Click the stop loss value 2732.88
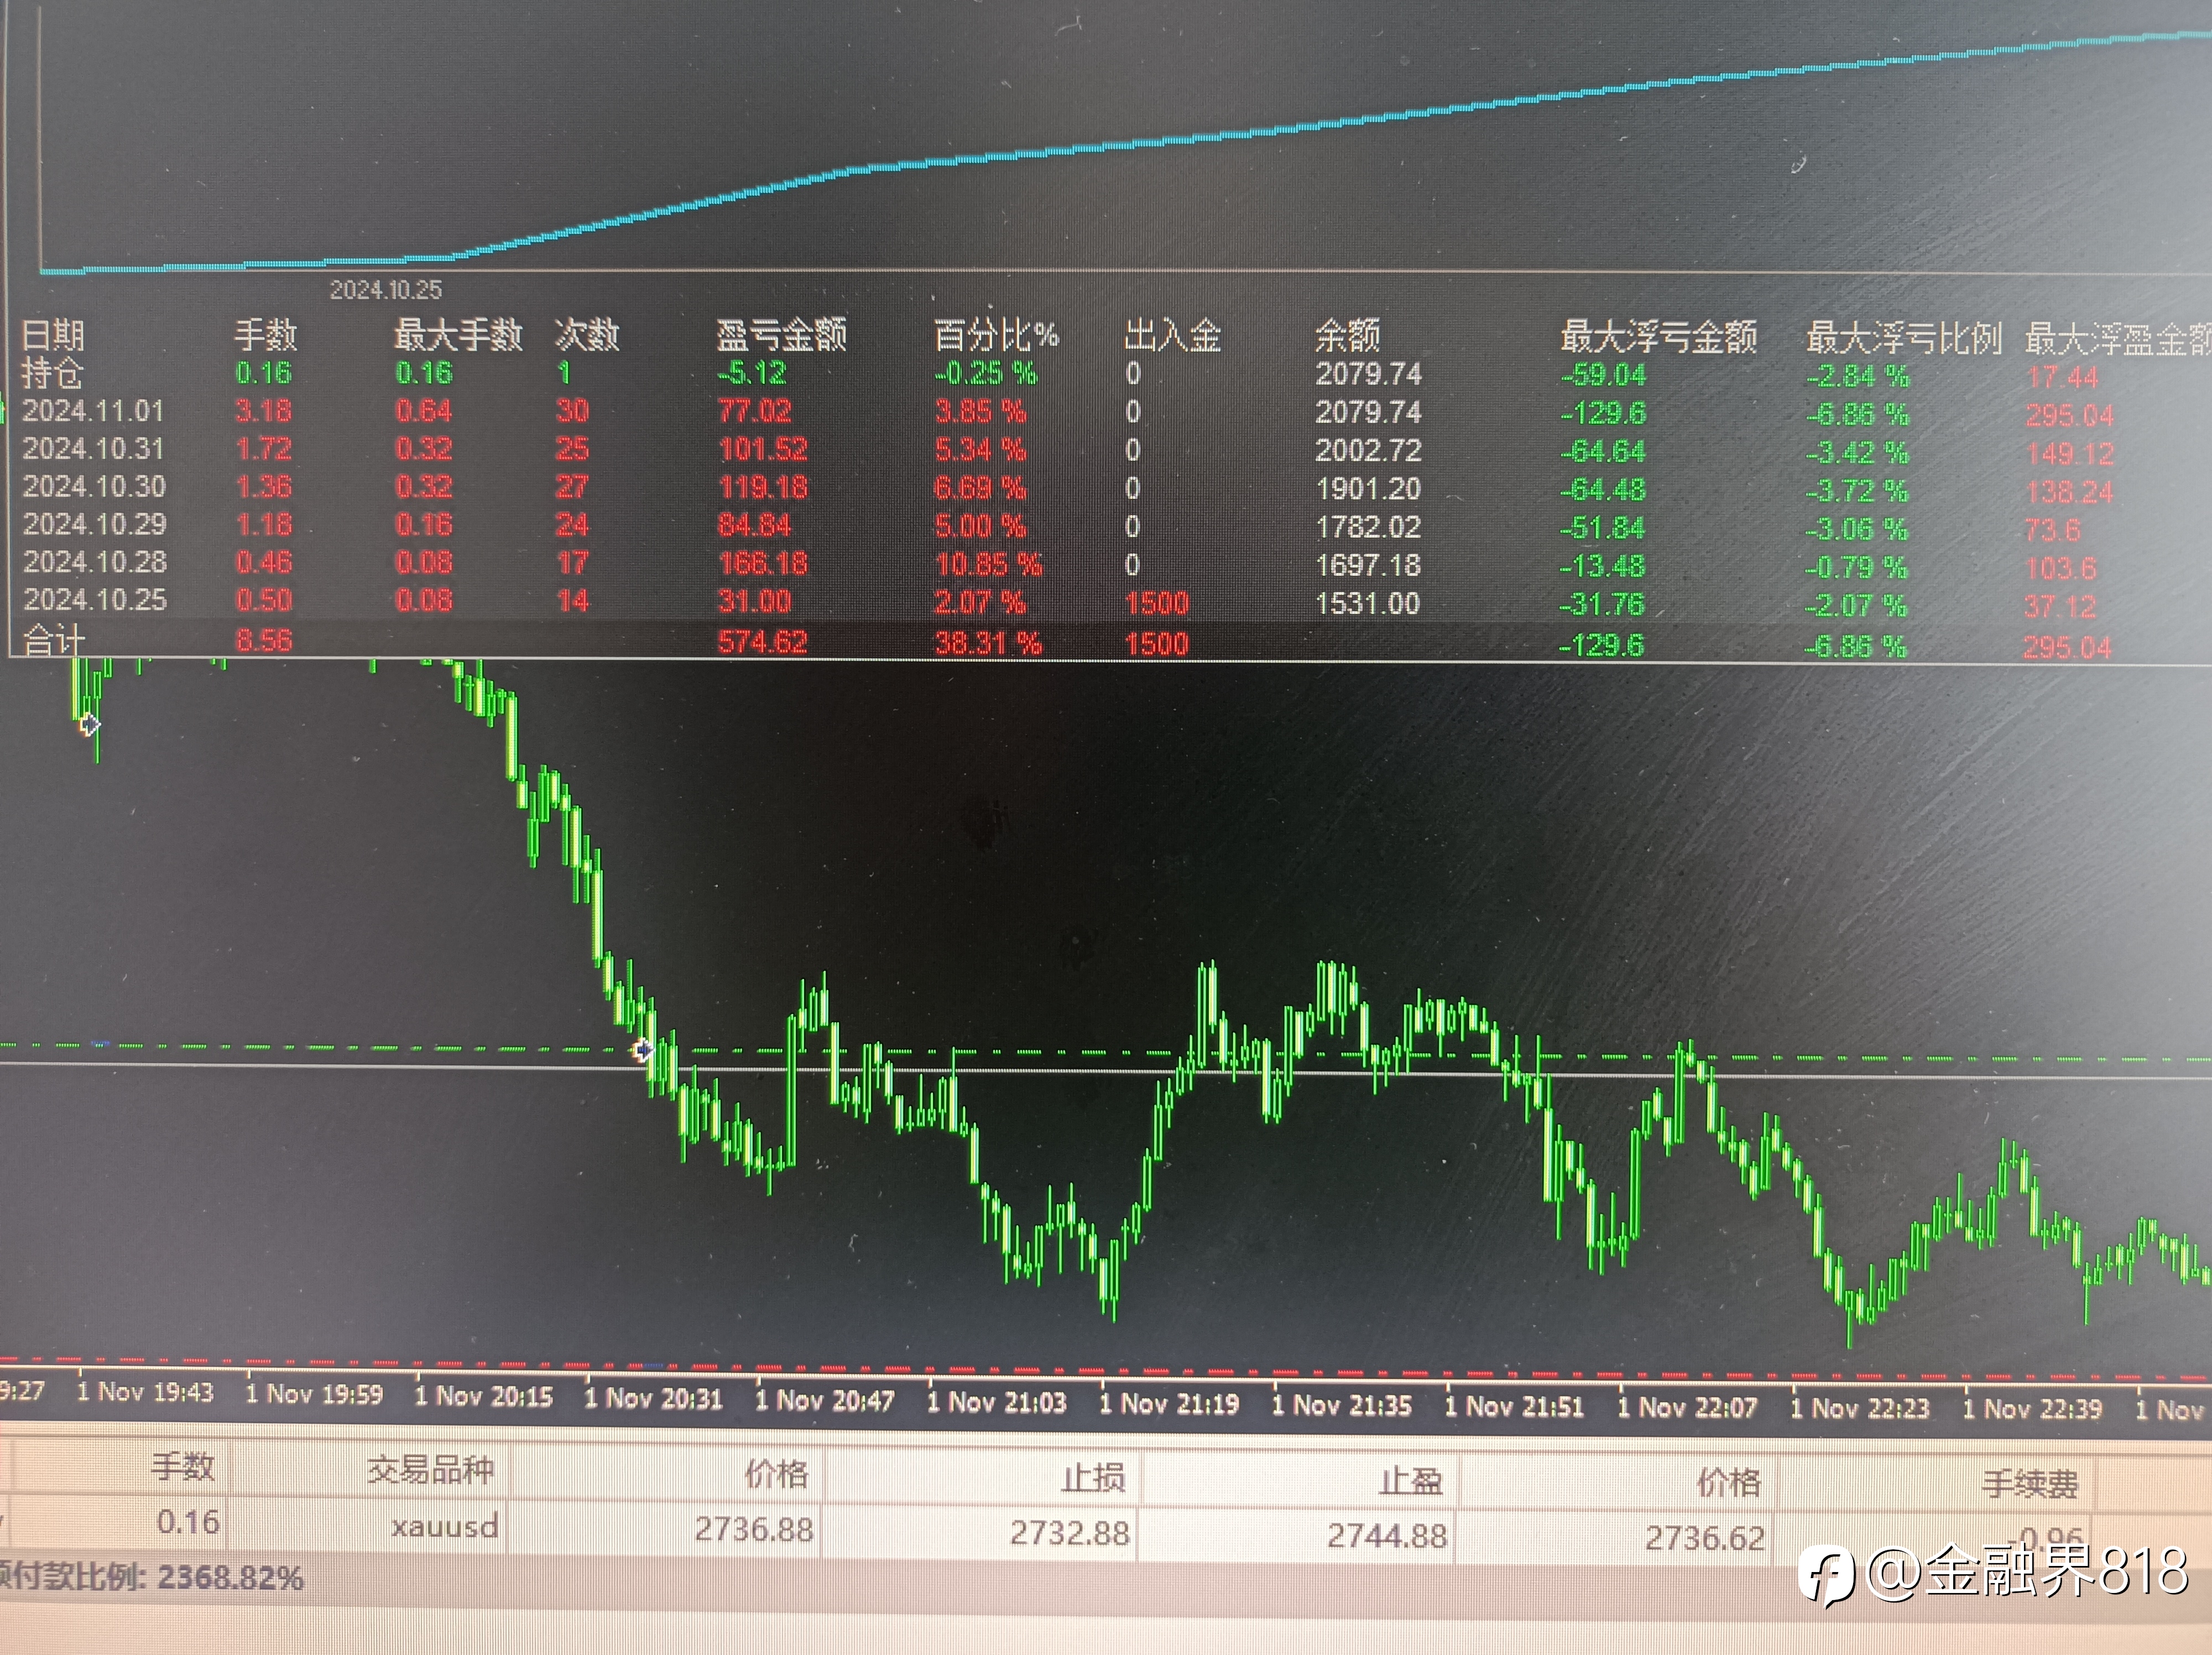The width and height of the screenshot is (2212, 1655). click(x=1070, y=1533)
